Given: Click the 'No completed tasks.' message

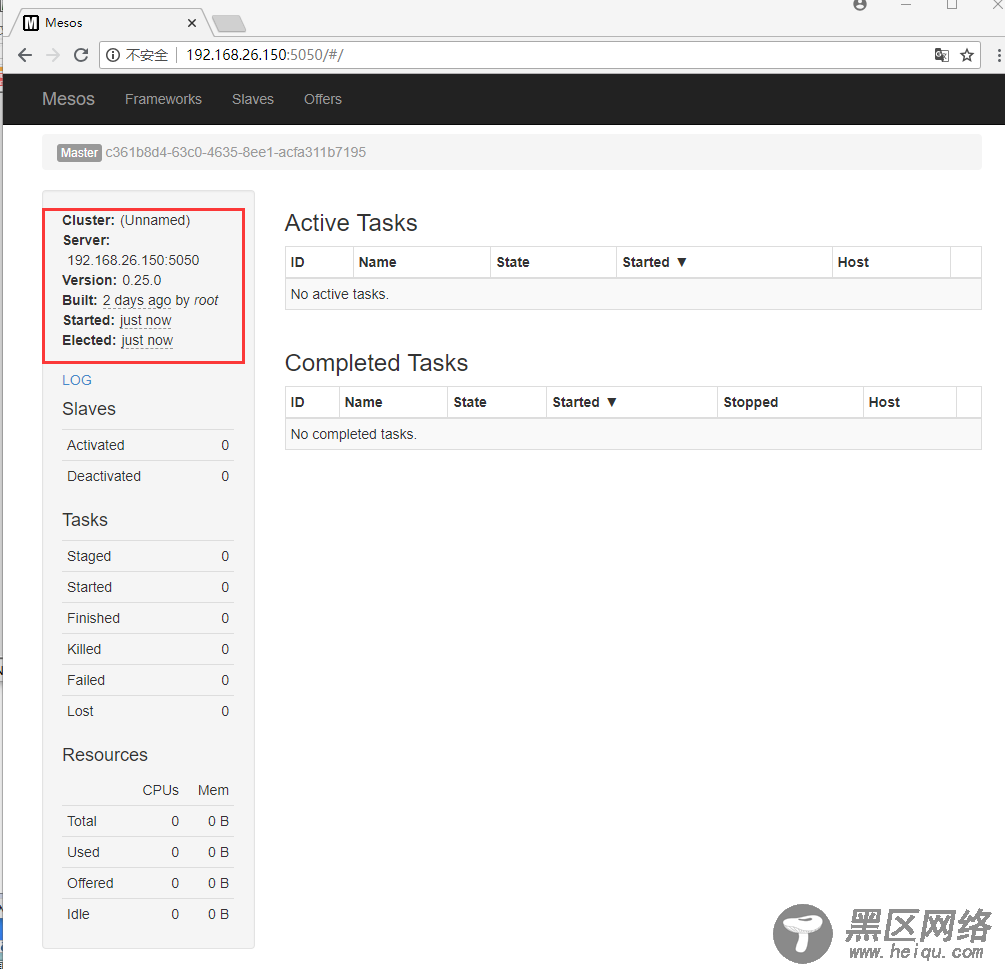Looking at the screenshot, I should (354, 434).
